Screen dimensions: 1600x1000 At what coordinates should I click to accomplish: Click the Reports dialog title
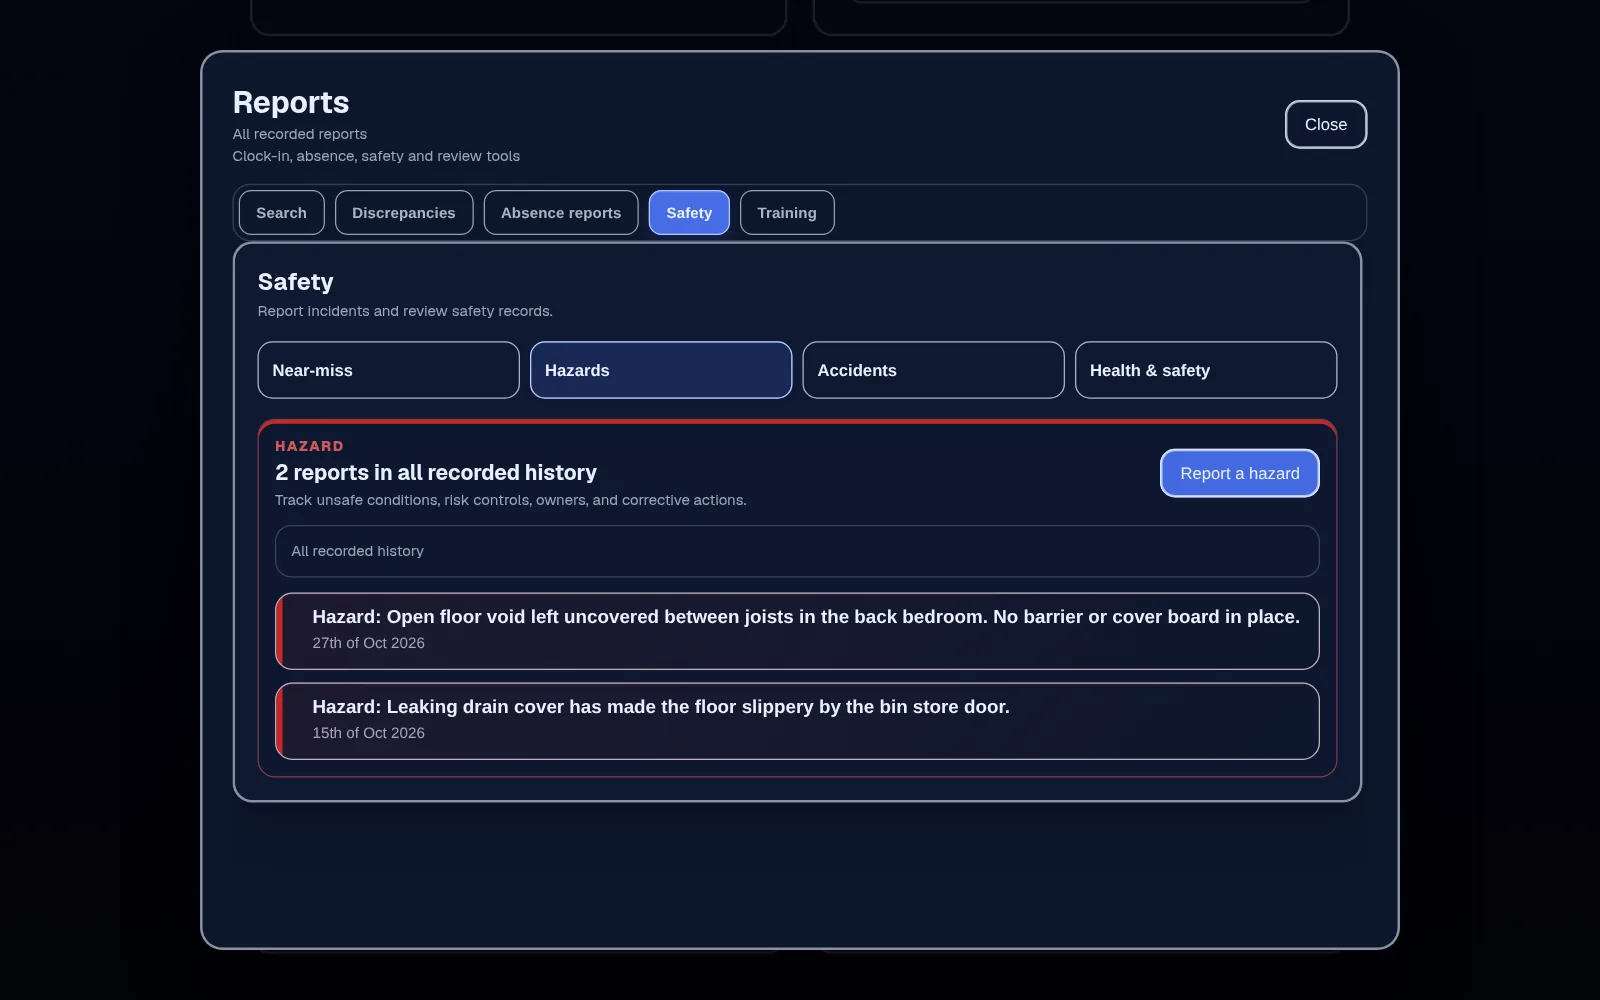coord(291,102)
